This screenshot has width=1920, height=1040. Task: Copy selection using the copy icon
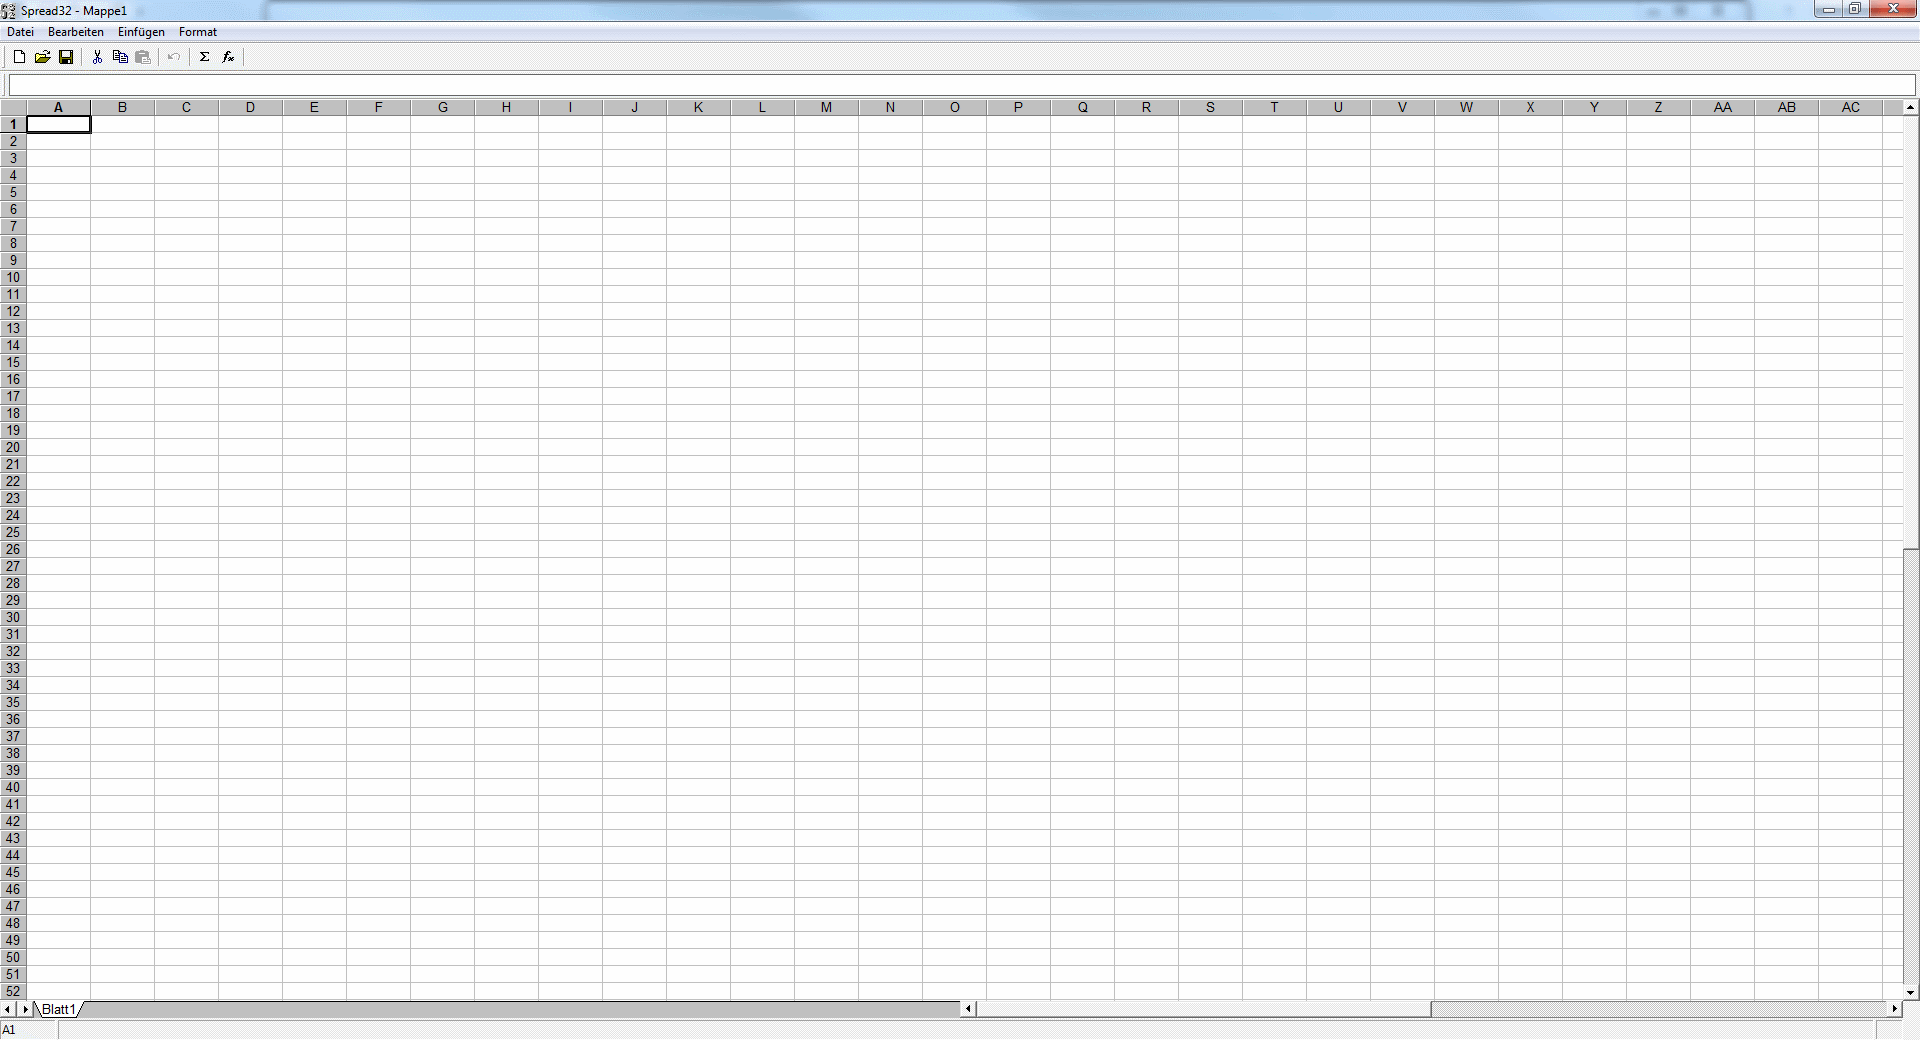(120, 57)
